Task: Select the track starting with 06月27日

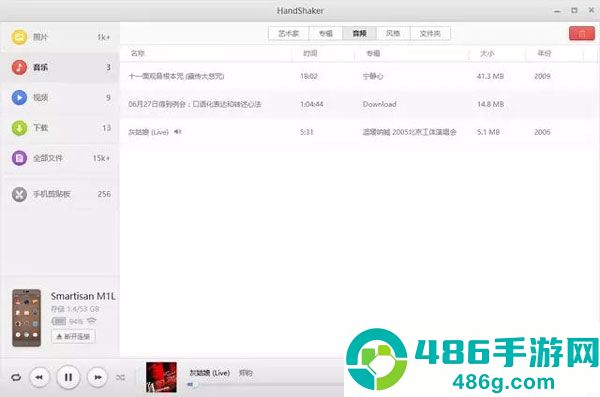Action: tap(359, 104)
